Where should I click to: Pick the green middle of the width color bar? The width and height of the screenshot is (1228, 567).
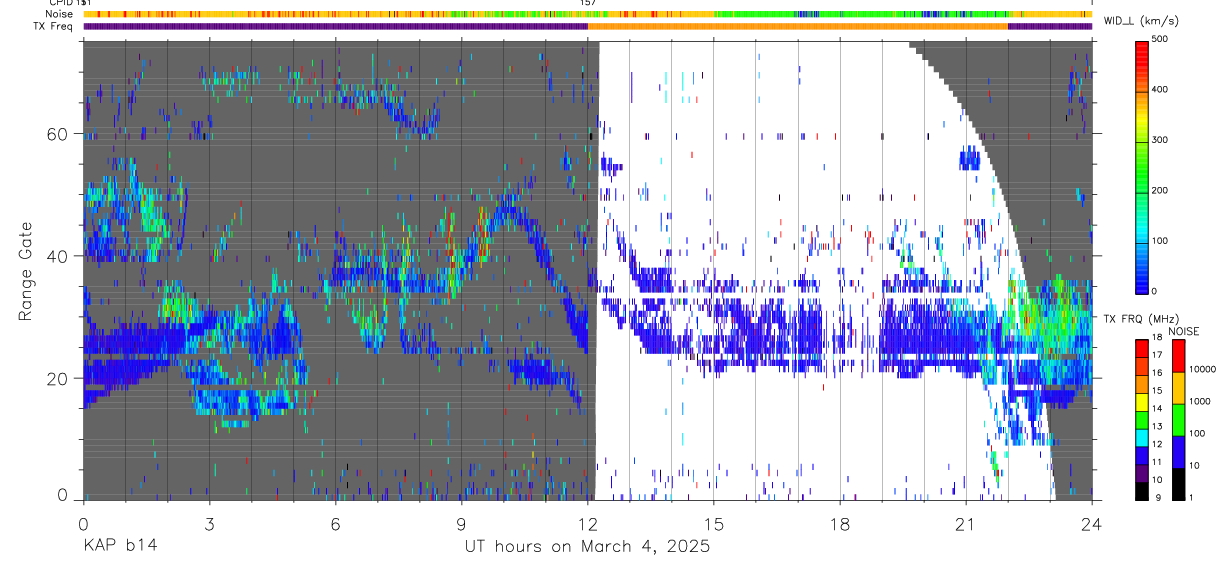click(1141, 165)
